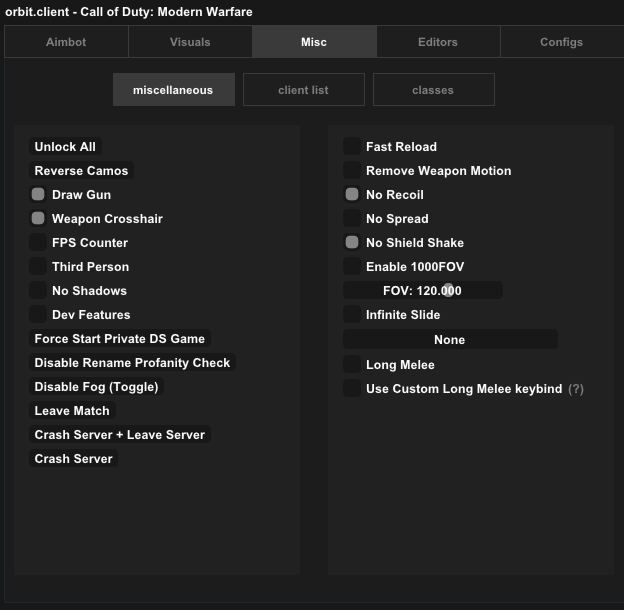Click the Disable Fog (Toggle) button
This screenshot has height=610, width=624.
pos(96,387)
